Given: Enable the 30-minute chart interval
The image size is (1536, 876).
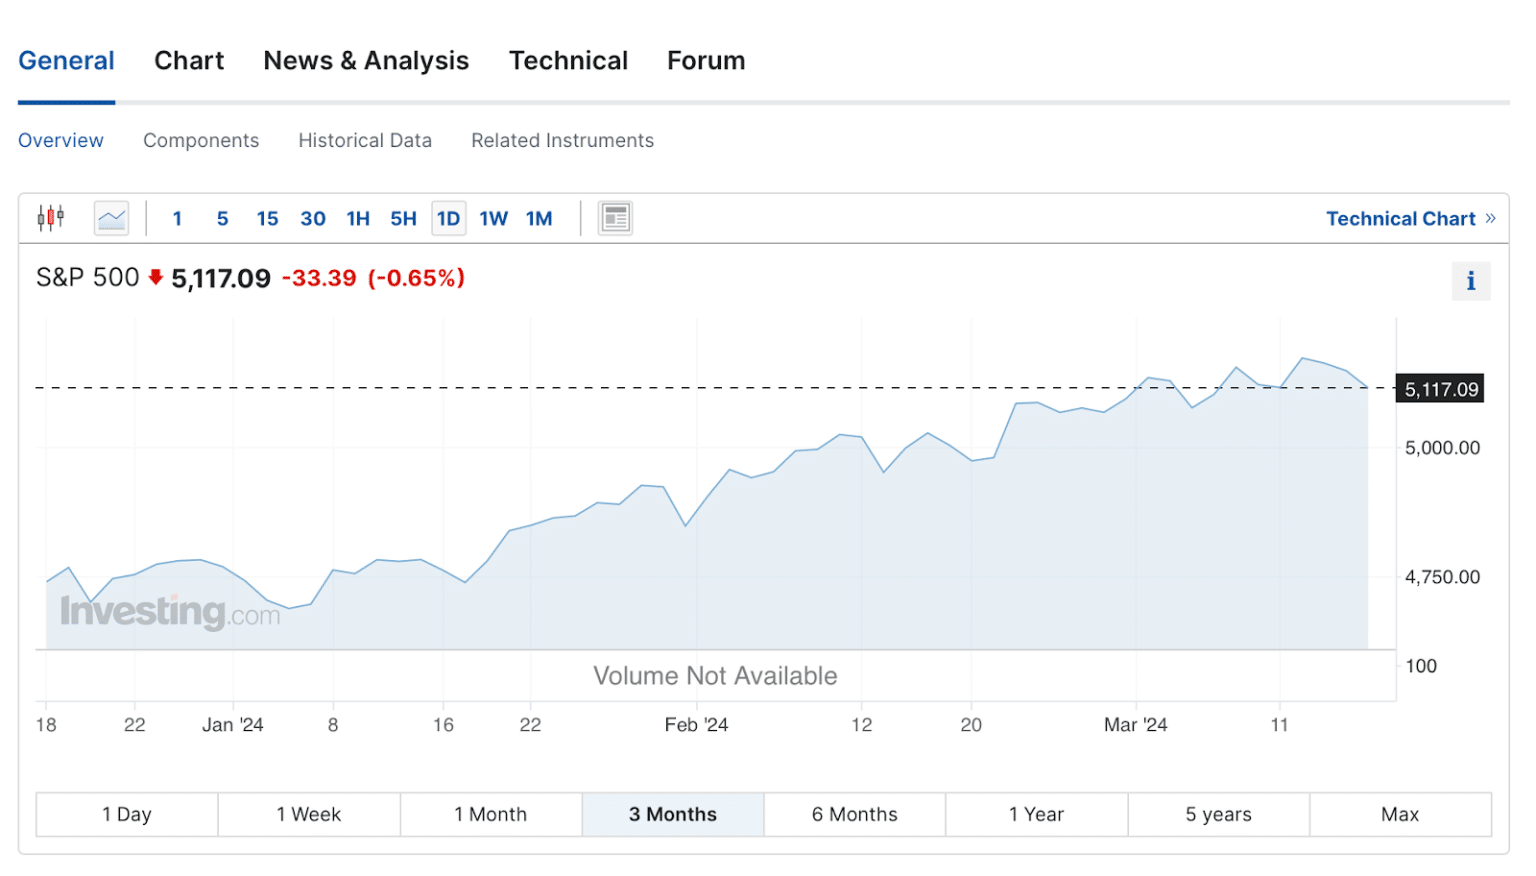Looking at the screenshot, I should pos(313,218).
